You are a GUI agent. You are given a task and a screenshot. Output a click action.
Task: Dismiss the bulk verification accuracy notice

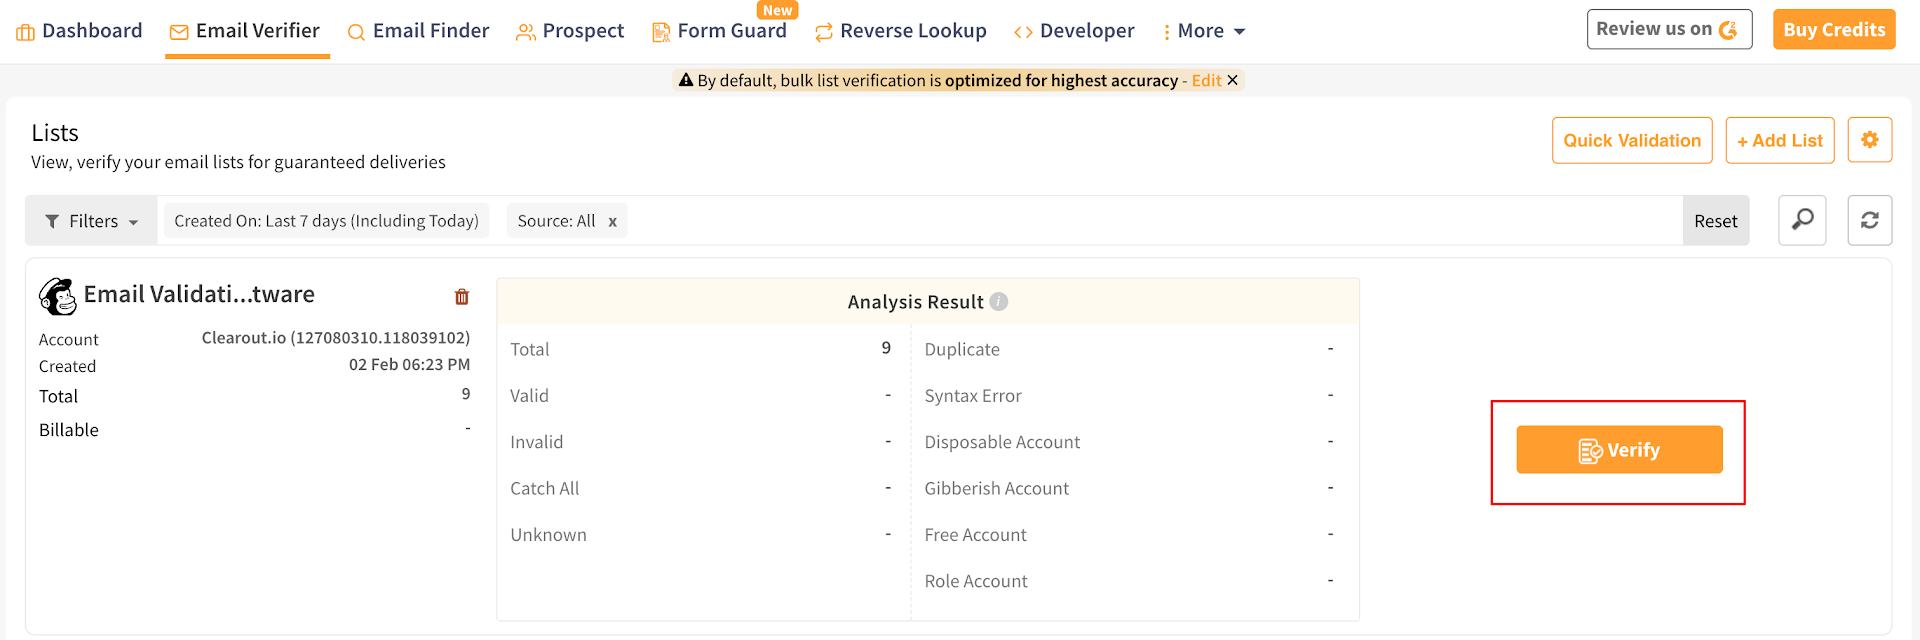point(1233,80)
